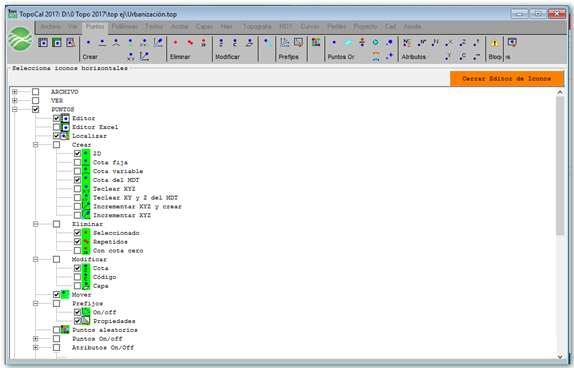Click the Mover punto toolbar icon

268,42
